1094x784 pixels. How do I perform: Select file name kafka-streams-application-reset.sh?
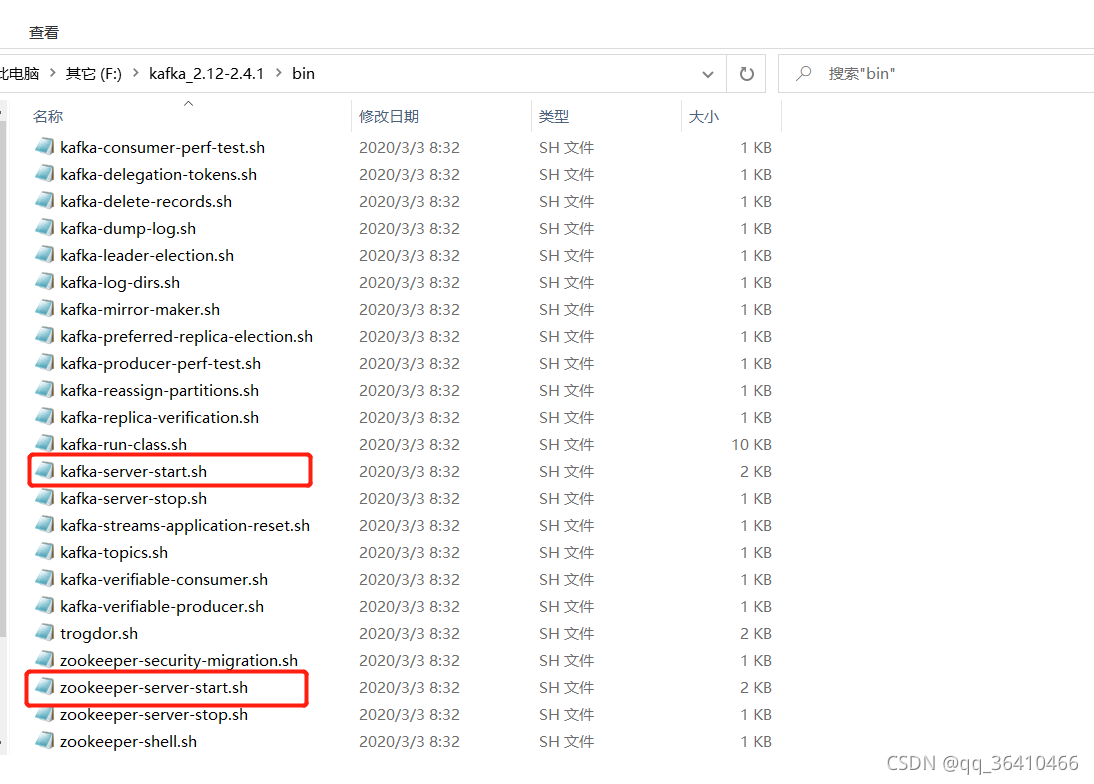pos(185,525)
